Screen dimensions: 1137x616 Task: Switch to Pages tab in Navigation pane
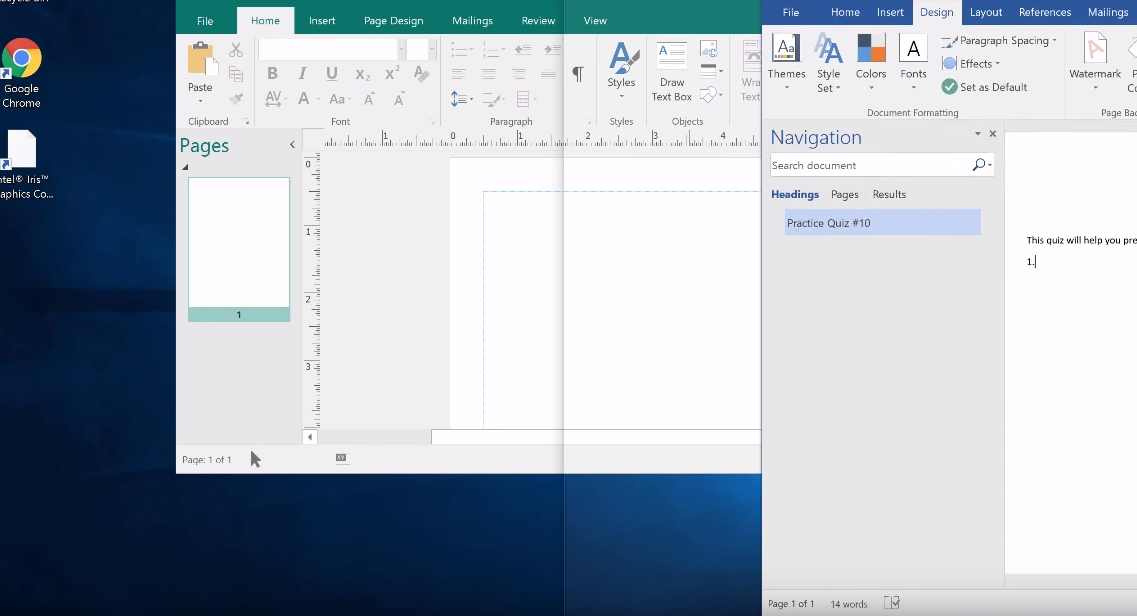[x=845, y=194]
